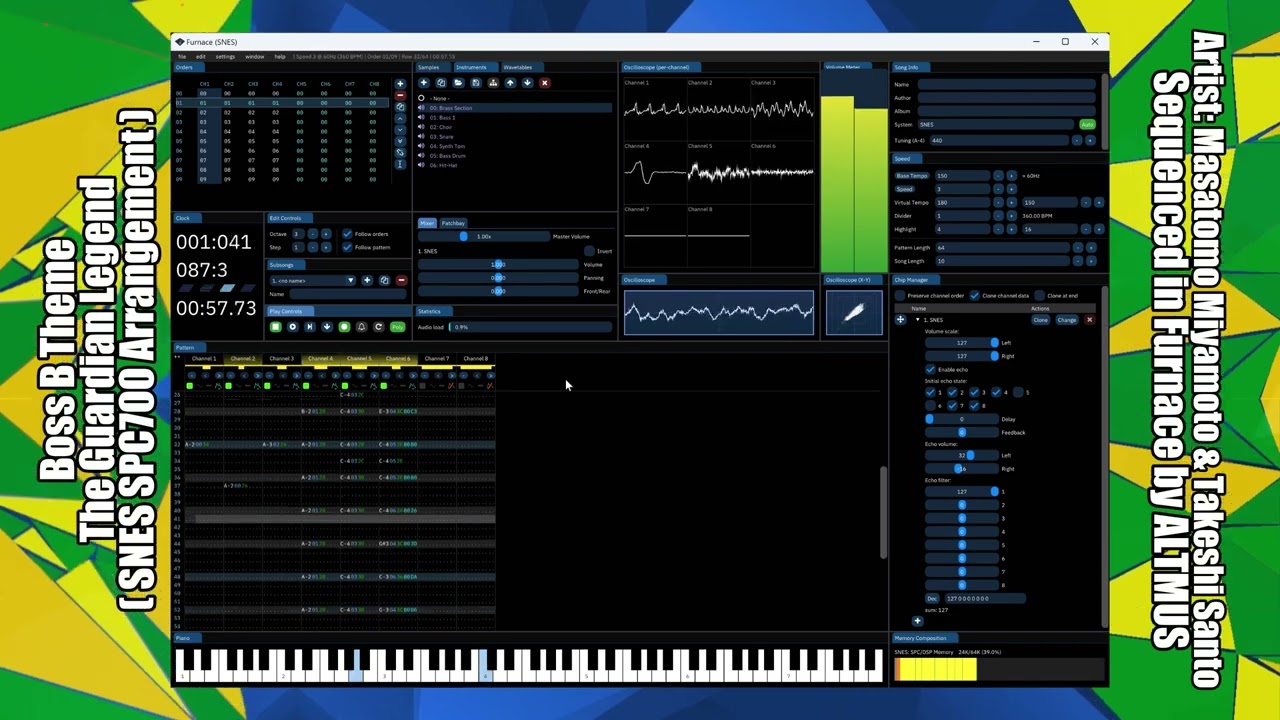
Task: Increase Pattern Length with plus stepper
Action: click(1091, 247)
